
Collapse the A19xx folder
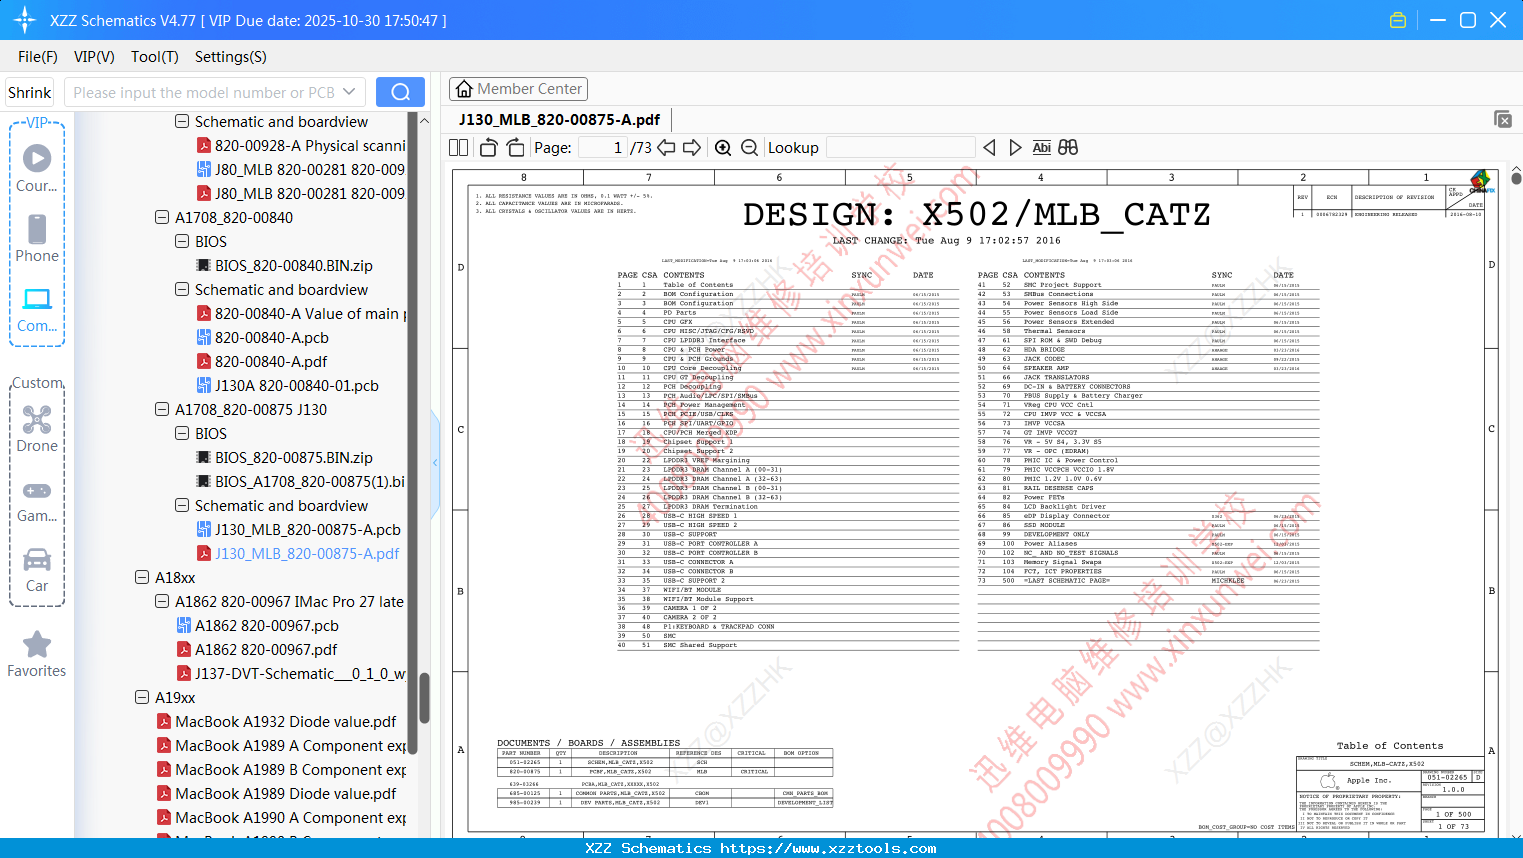(142, 697)
